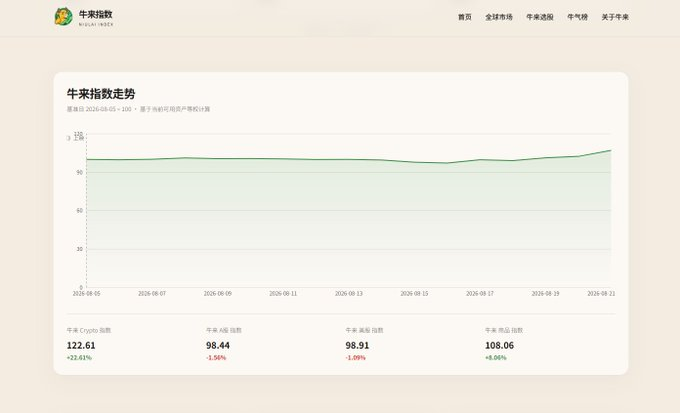The width and height of the screenshot is (680, 413).
Task: Click the 2026-08-19 x-axis date label
Action: point(546,294)
